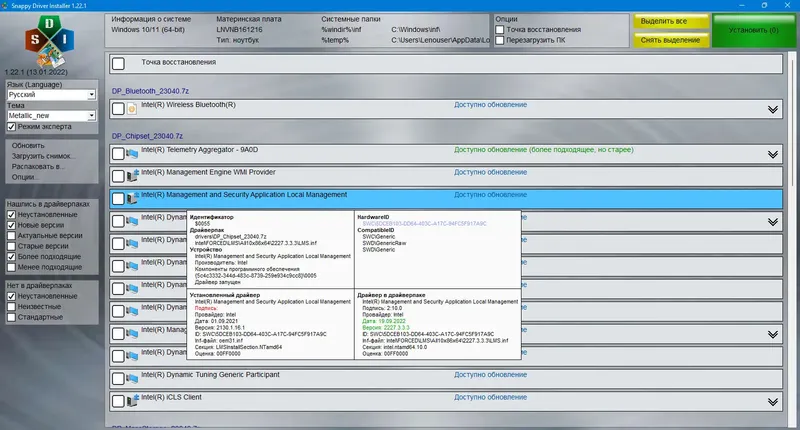Screen dimensions: 800x430
Task: Open the Тема dropdown showing Metallic_new
Action: coord(51,116)
